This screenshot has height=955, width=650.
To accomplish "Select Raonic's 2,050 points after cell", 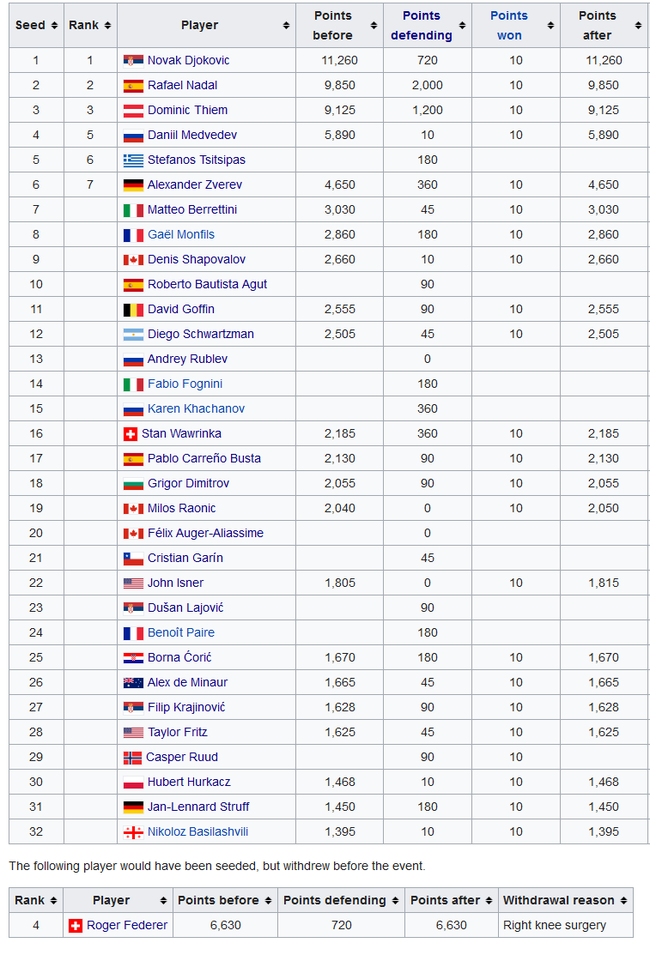I will [x=603, y=509].
